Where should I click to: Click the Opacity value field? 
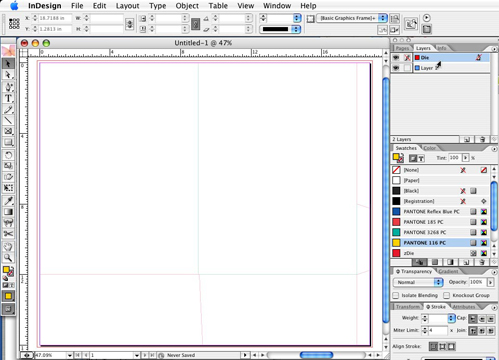477,282
